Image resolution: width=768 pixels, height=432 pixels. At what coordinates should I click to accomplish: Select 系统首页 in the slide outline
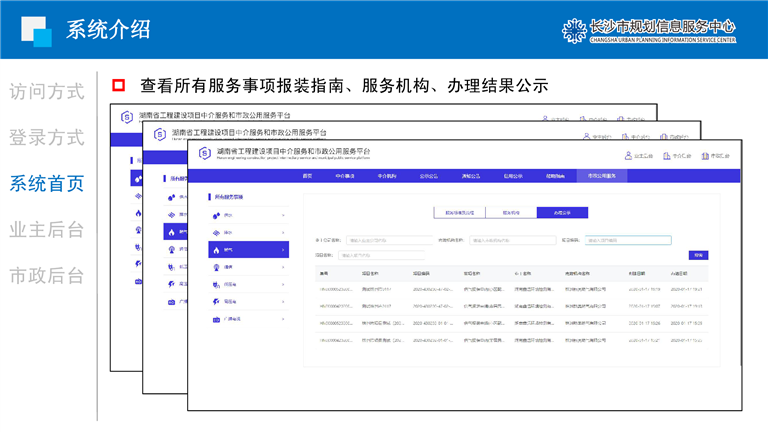(47, 183)
